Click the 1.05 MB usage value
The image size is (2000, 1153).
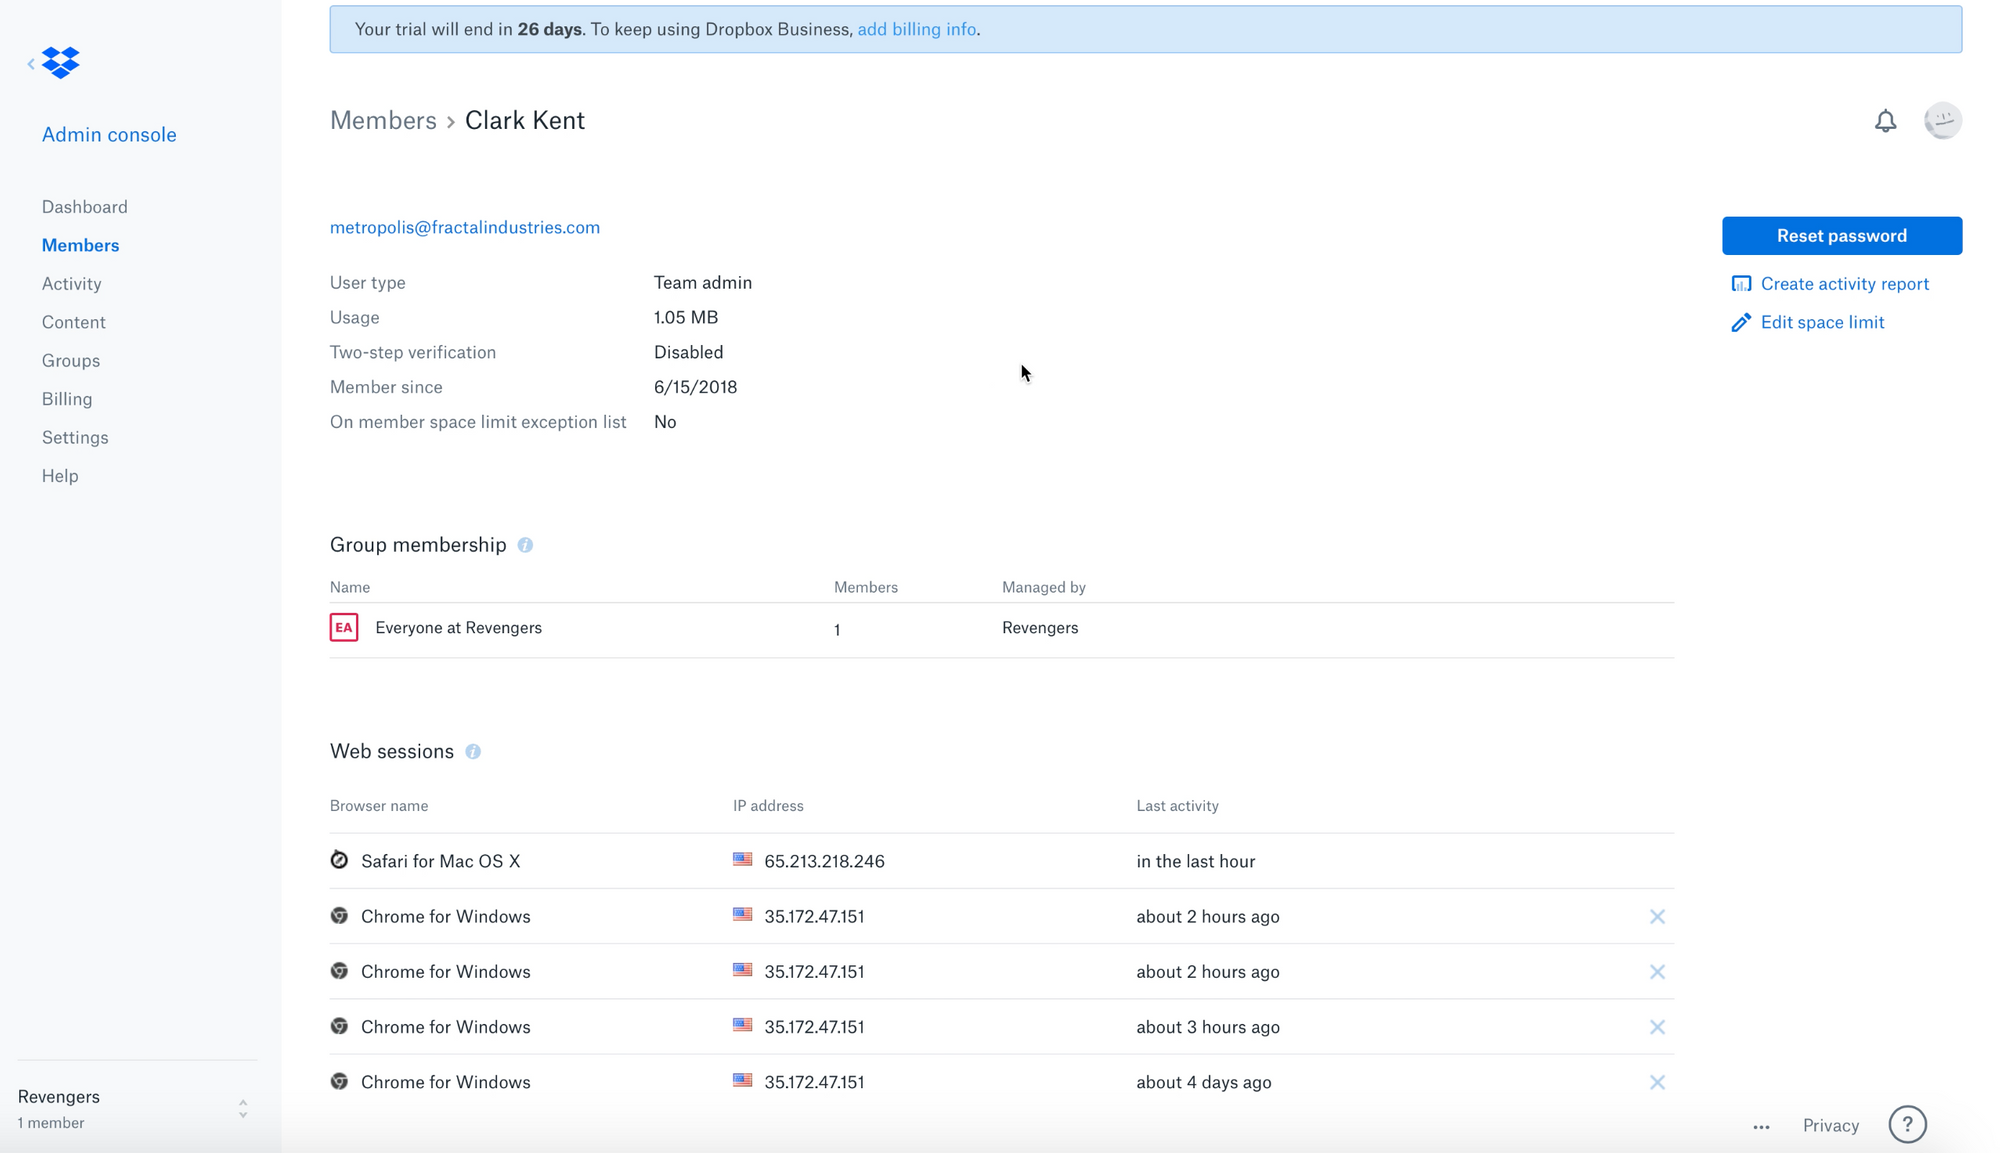click(686, 317)
